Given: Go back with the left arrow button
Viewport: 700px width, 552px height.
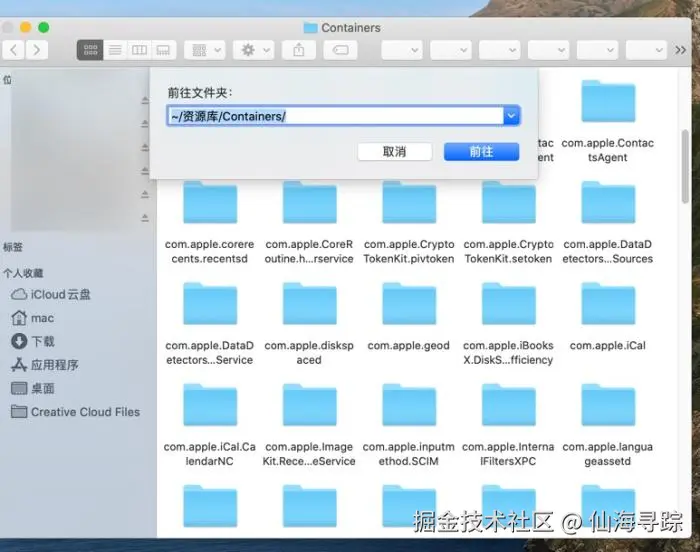Looking at the screenshot, I should (13, 50).
